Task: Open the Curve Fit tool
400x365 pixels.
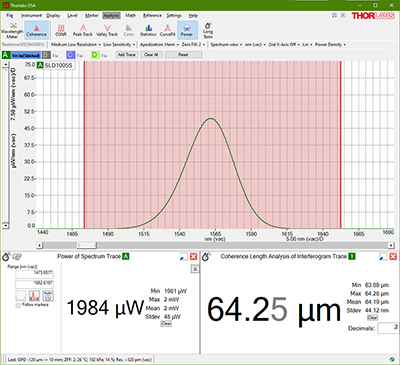Action: point(167,30)
